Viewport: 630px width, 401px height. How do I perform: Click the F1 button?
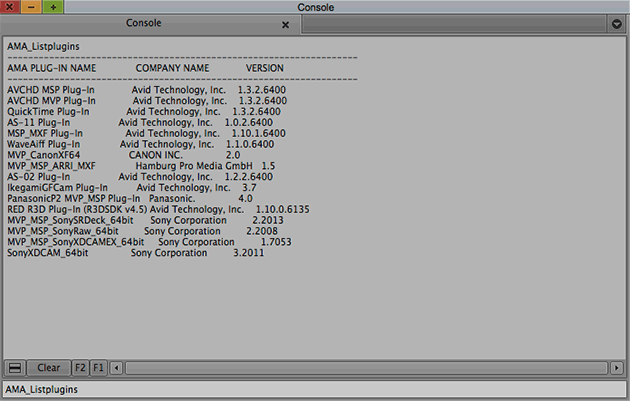pyautogui.click(x=98, y=368)
